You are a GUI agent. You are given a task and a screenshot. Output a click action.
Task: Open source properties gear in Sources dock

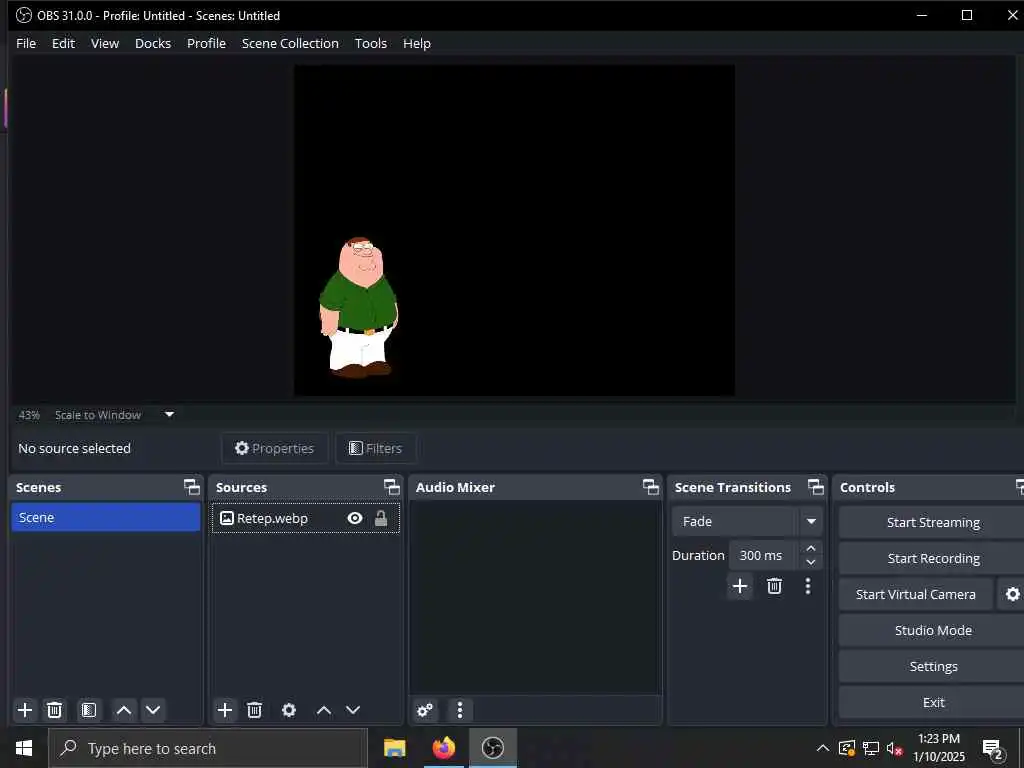tap(289, 710)
